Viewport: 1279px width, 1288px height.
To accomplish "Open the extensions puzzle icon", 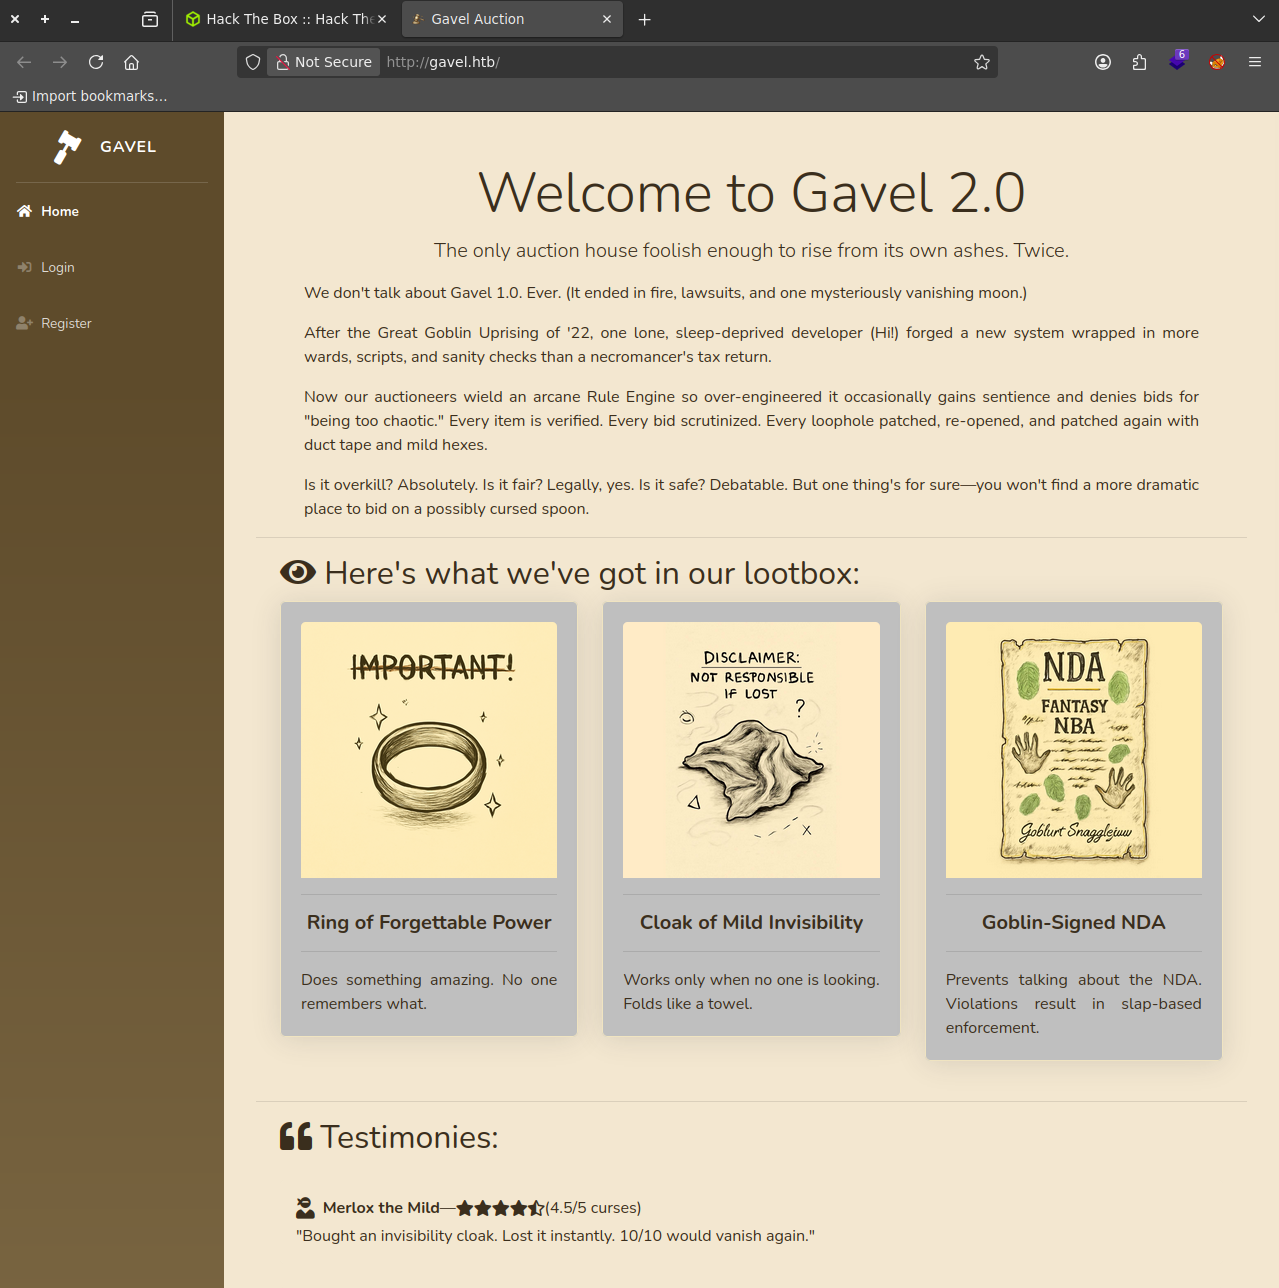I will (1139, 62).
